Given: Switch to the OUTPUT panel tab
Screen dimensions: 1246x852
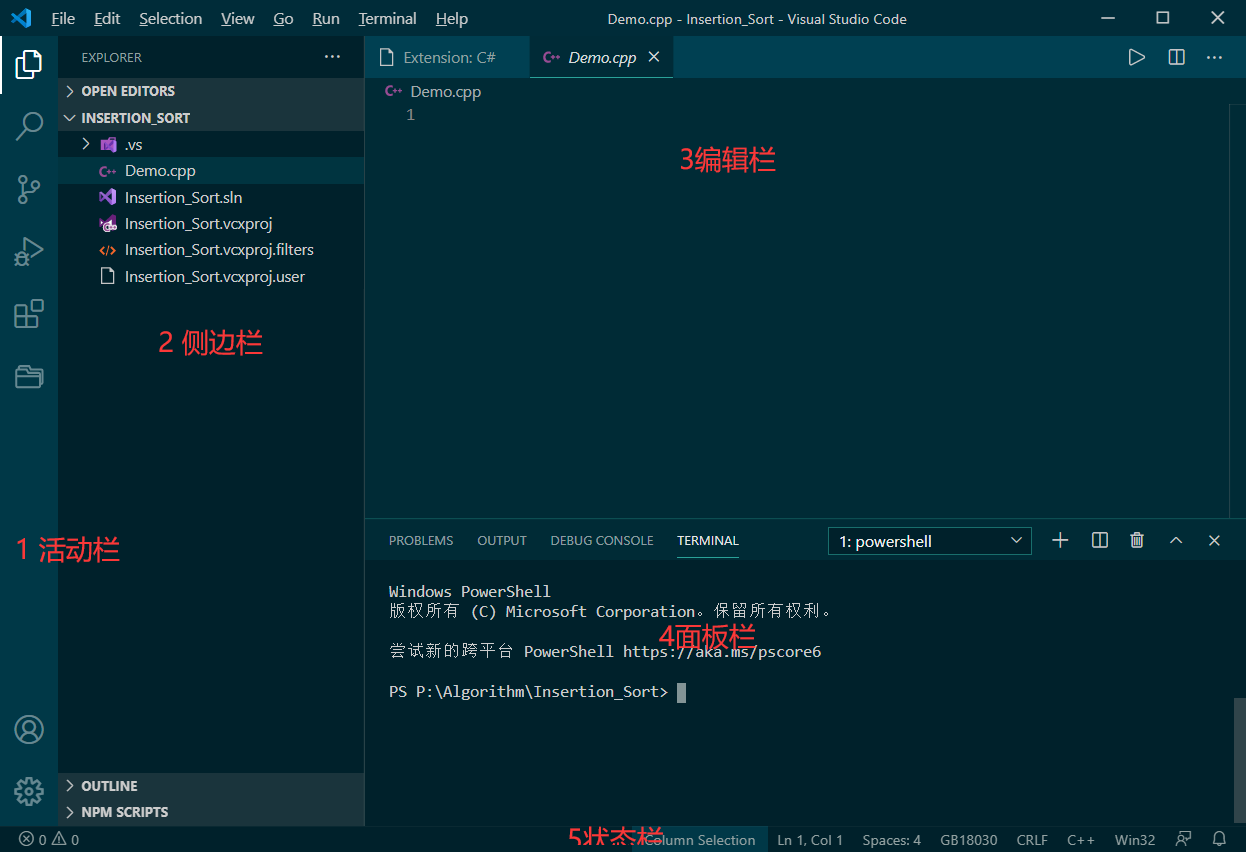Looking at the screenshot, I should coord(502,540).
